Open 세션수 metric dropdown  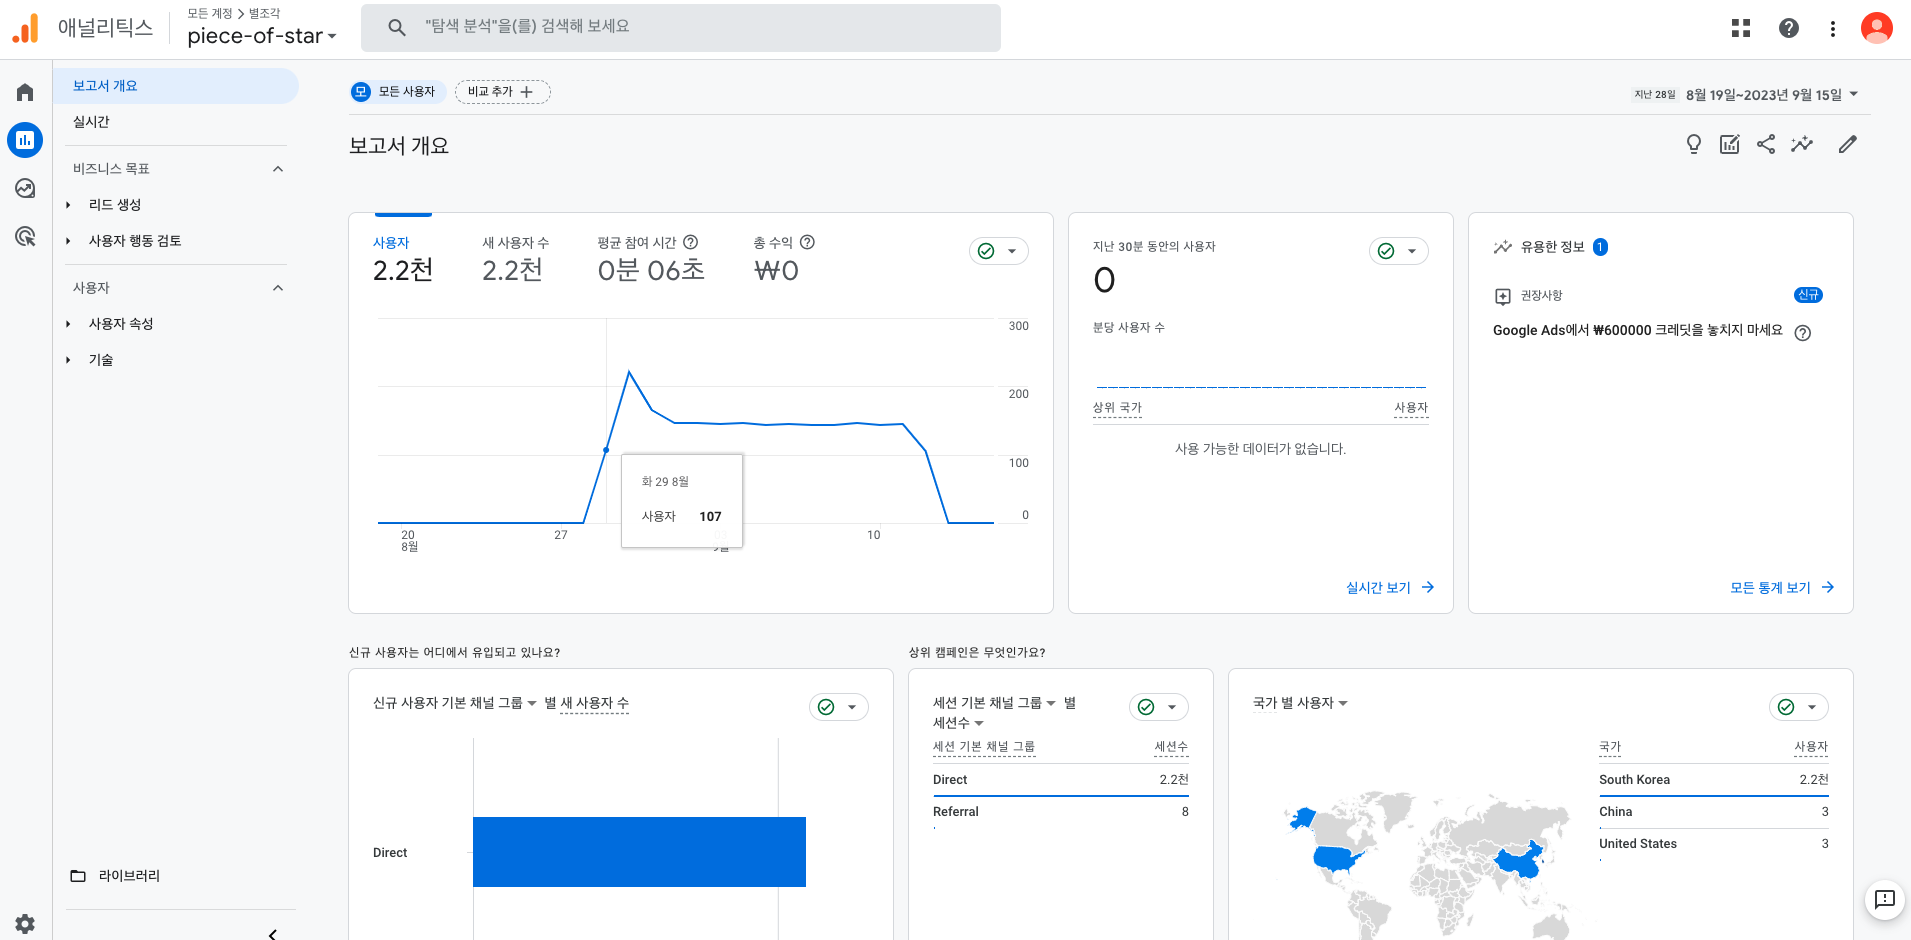tap(958, 723)
